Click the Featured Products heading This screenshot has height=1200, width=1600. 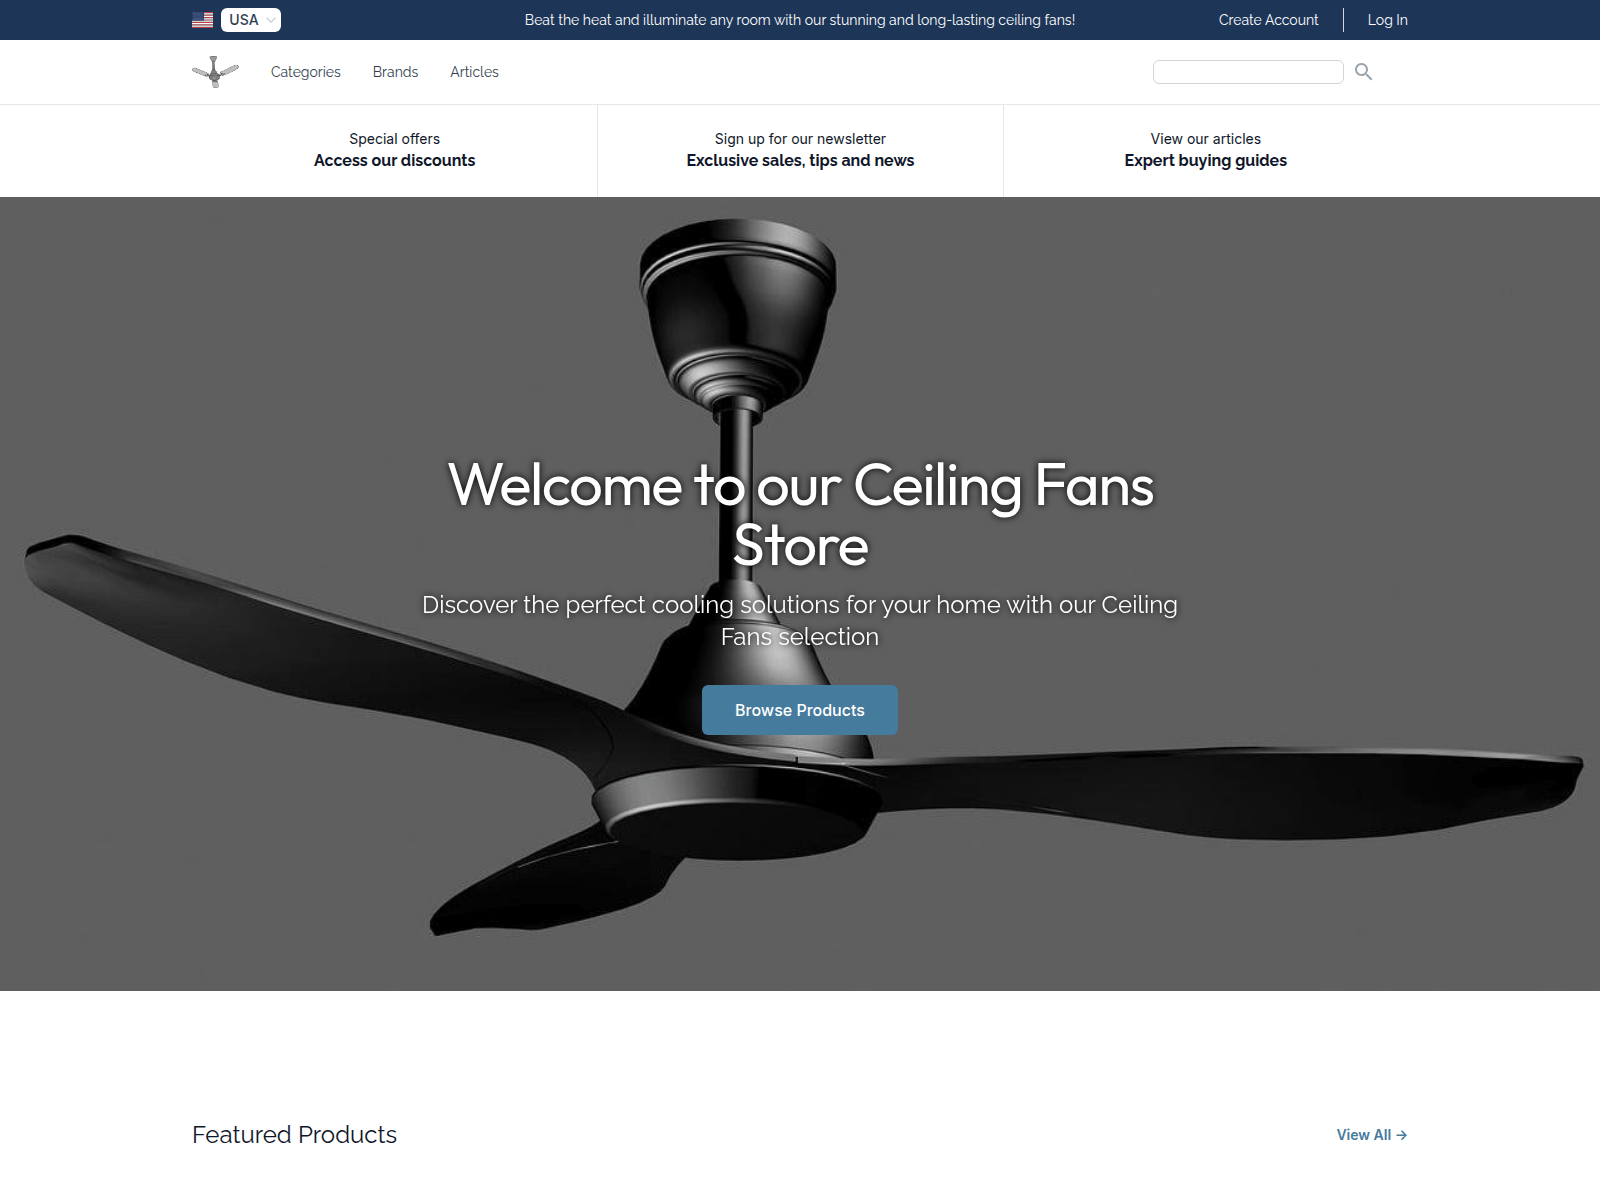coord(294,1134)
